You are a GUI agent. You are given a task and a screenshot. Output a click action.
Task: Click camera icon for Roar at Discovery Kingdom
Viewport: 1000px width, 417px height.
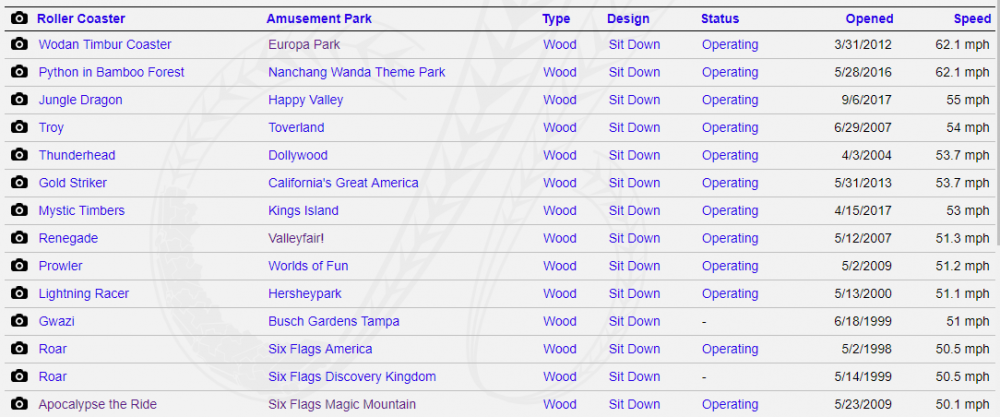[x=19, y=376]
